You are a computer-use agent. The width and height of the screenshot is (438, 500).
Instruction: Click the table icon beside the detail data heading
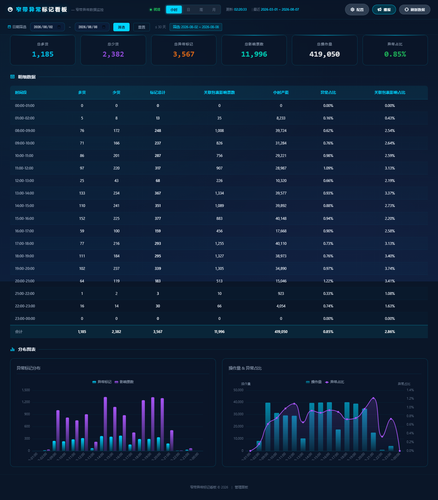12,77
